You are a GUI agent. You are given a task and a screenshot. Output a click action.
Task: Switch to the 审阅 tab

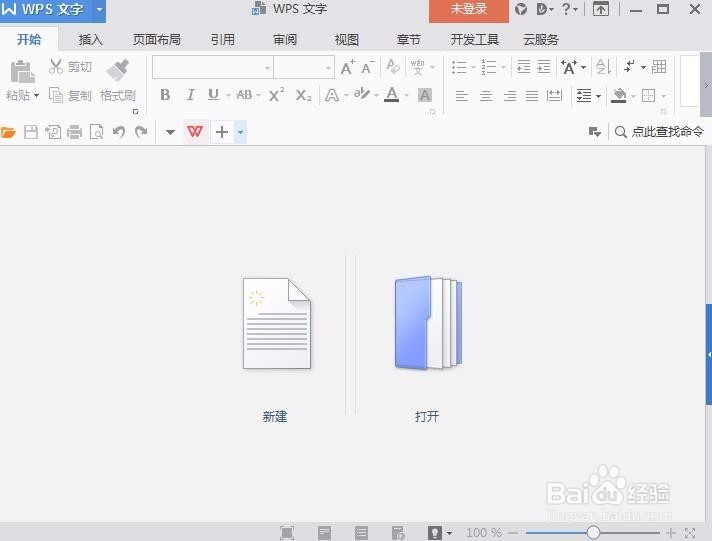(x=285, y=40)
